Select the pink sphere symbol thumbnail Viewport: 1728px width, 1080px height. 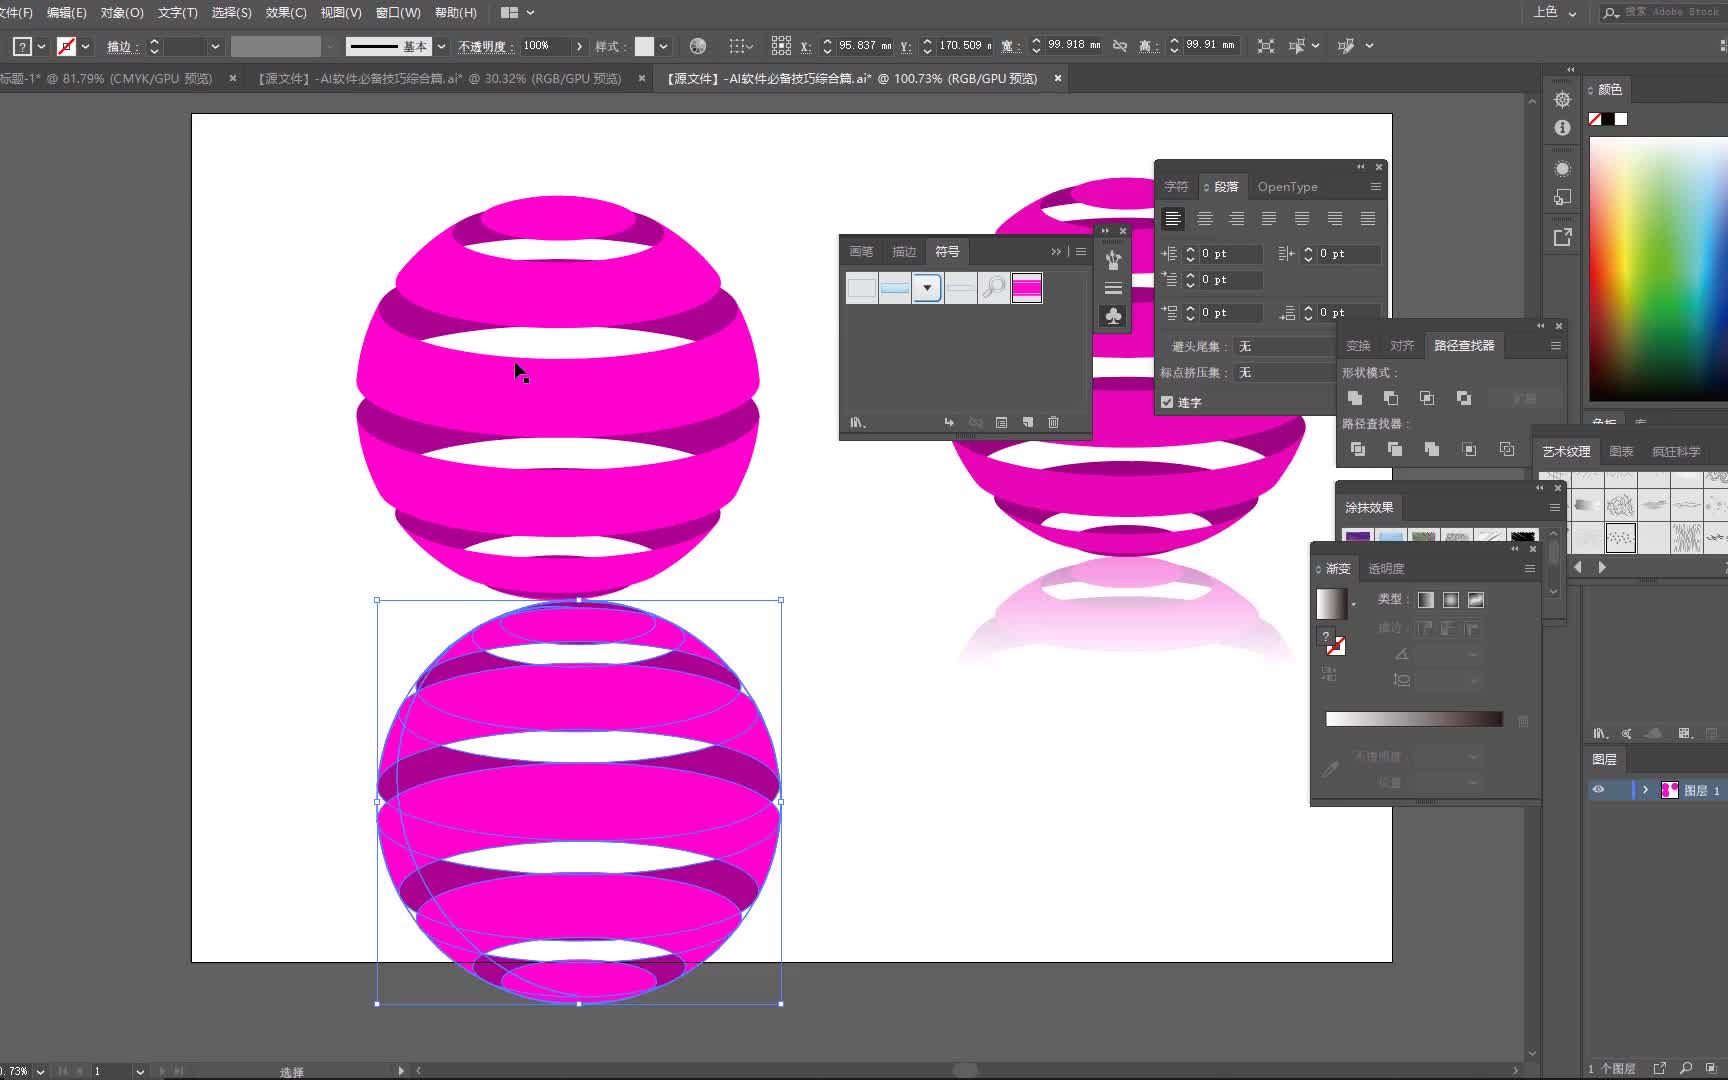point(1027,288)
